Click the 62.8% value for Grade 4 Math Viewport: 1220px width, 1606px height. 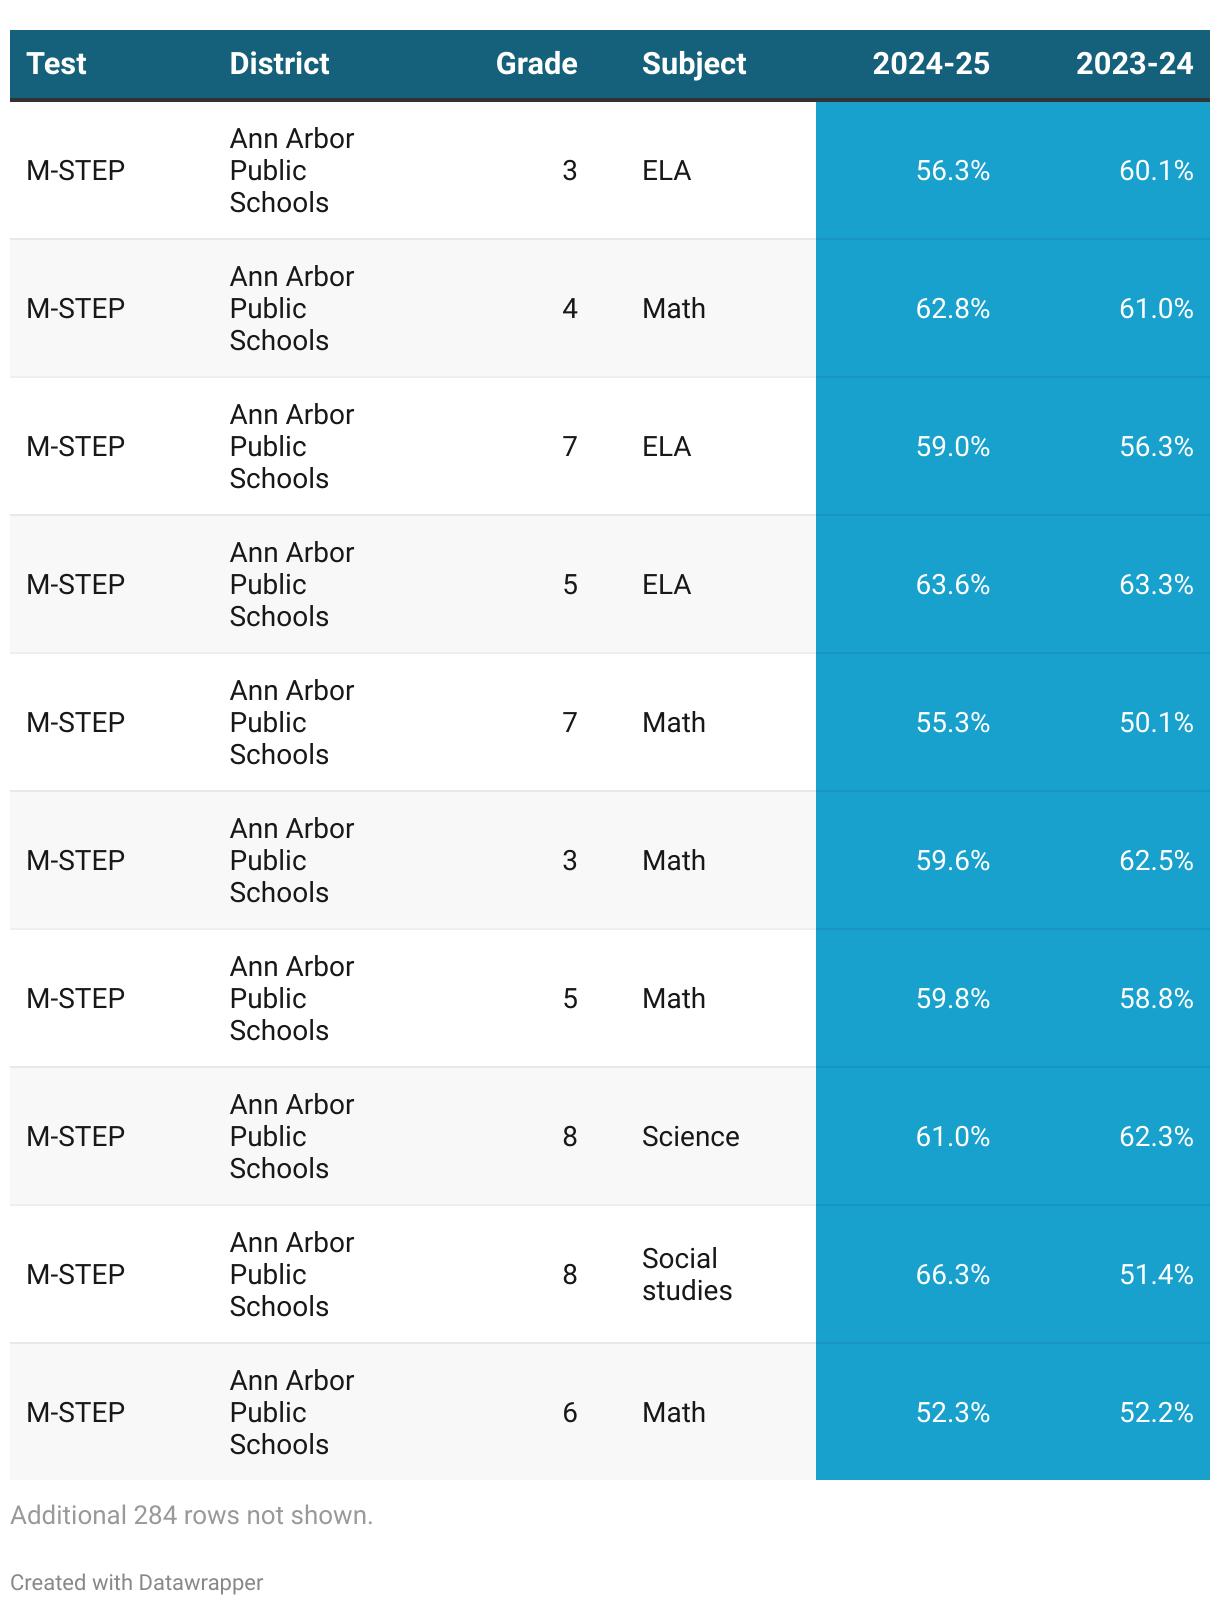pos(952,309)
